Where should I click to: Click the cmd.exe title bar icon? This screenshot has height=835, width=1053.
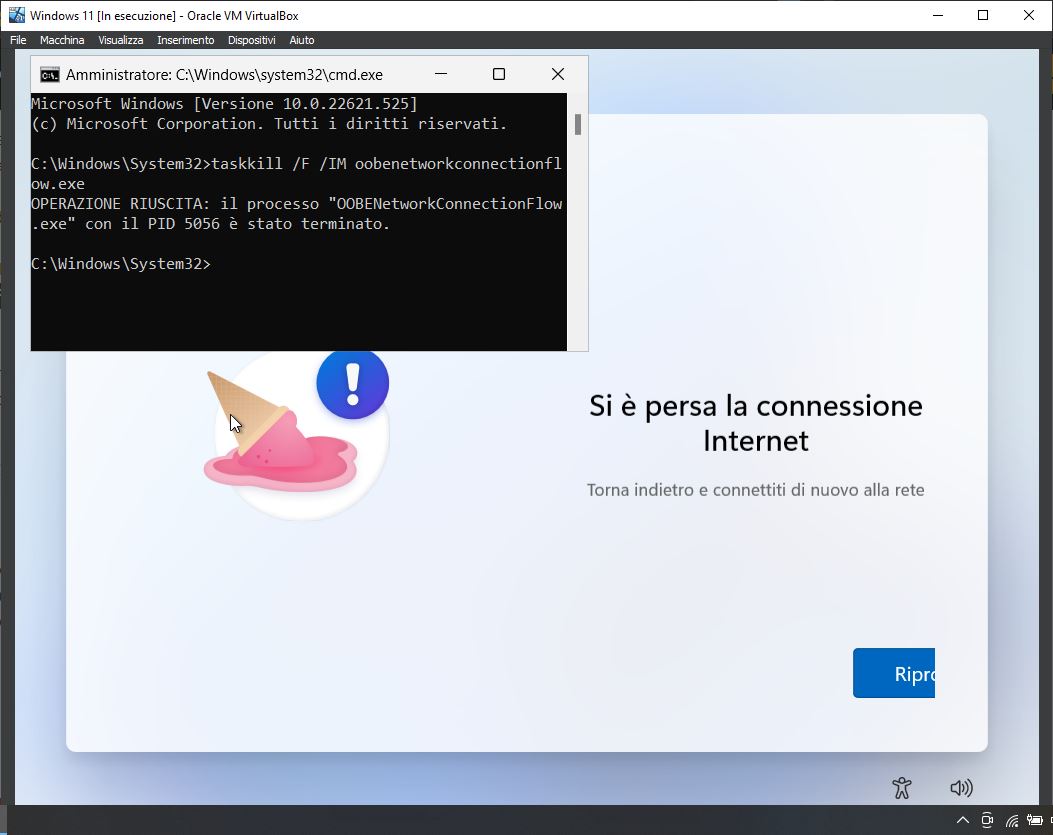(50, 75)
